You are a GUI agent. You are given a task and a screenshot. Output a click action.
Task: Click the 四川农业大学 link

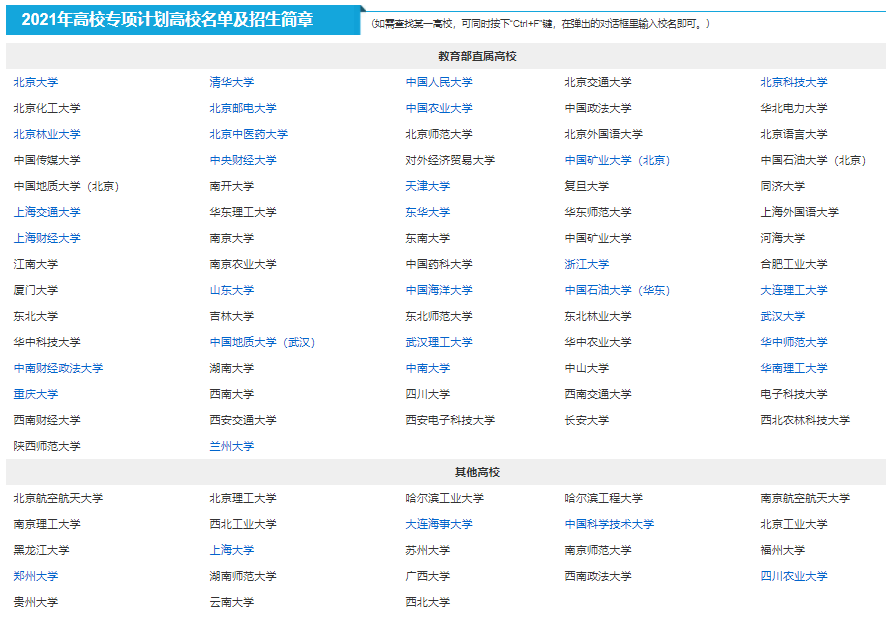(794, 576)
